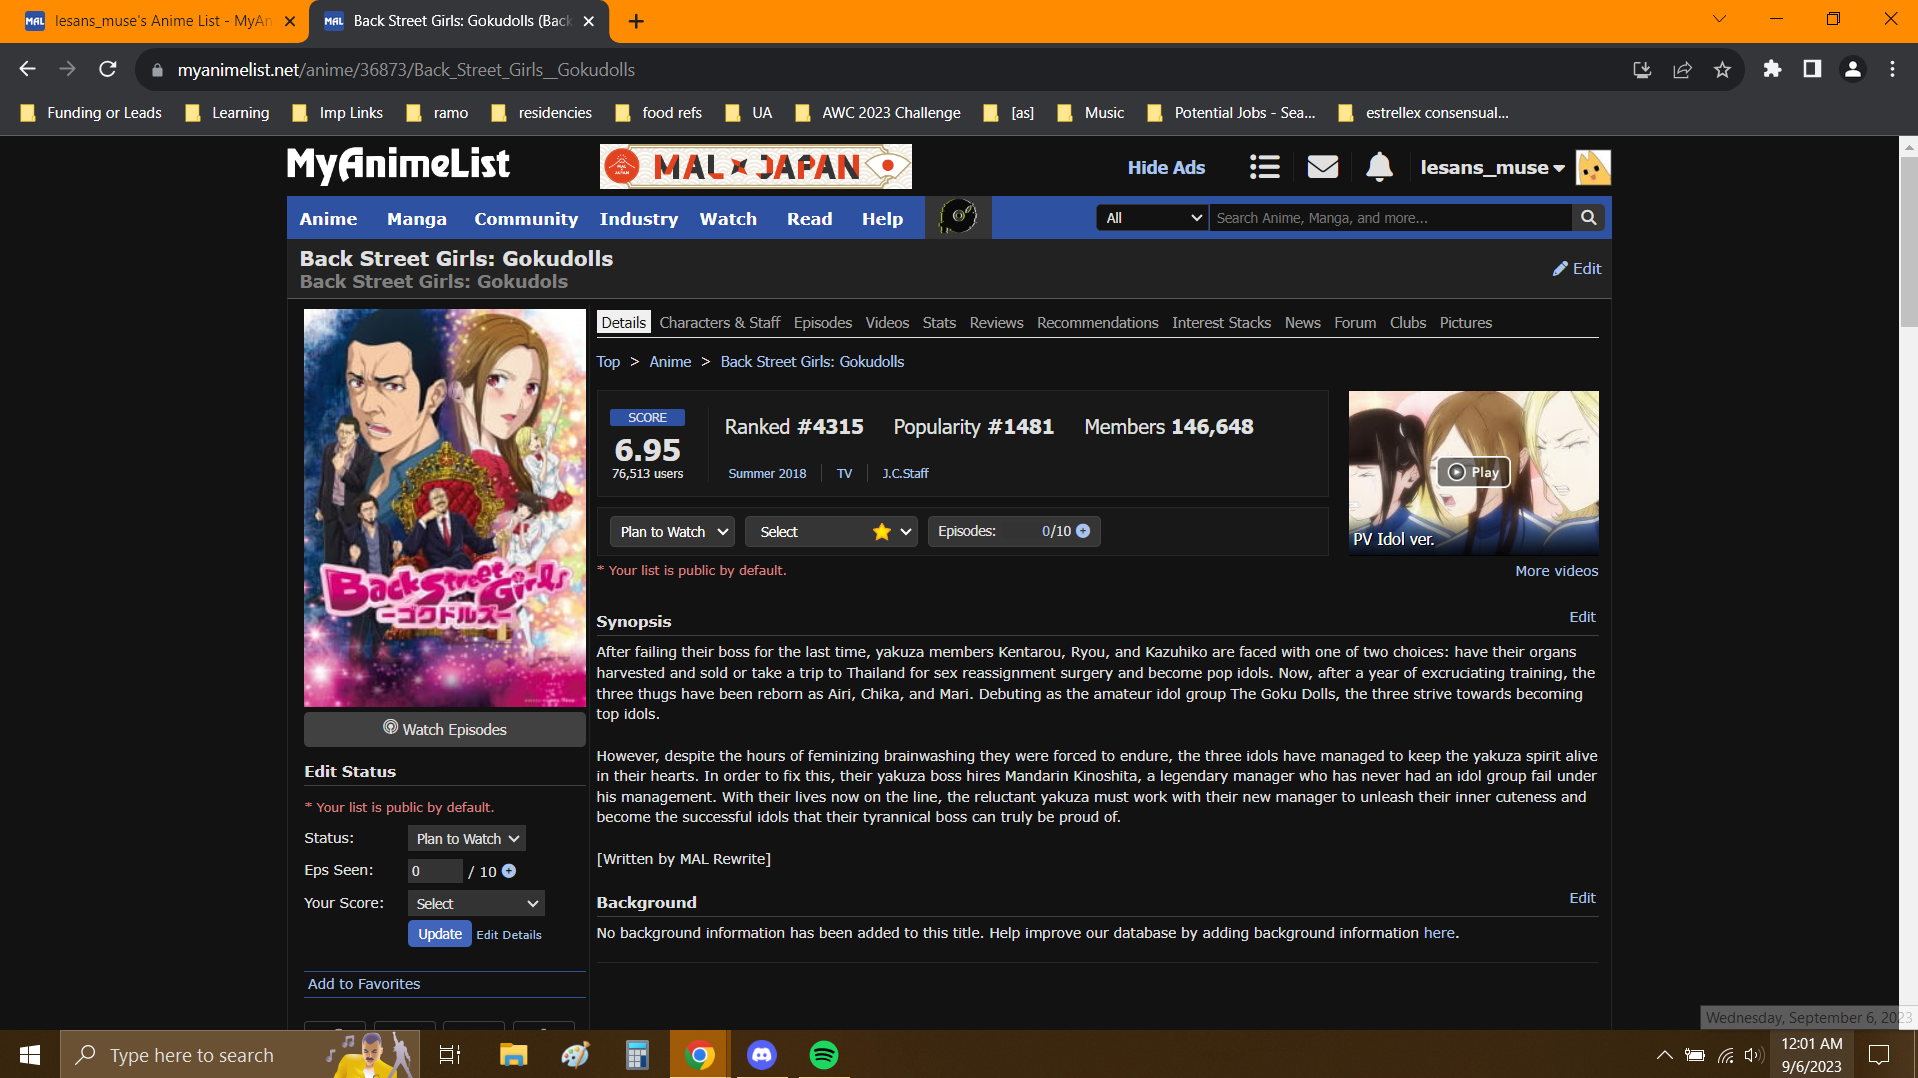Bookmark this page with star icon

1722,70
